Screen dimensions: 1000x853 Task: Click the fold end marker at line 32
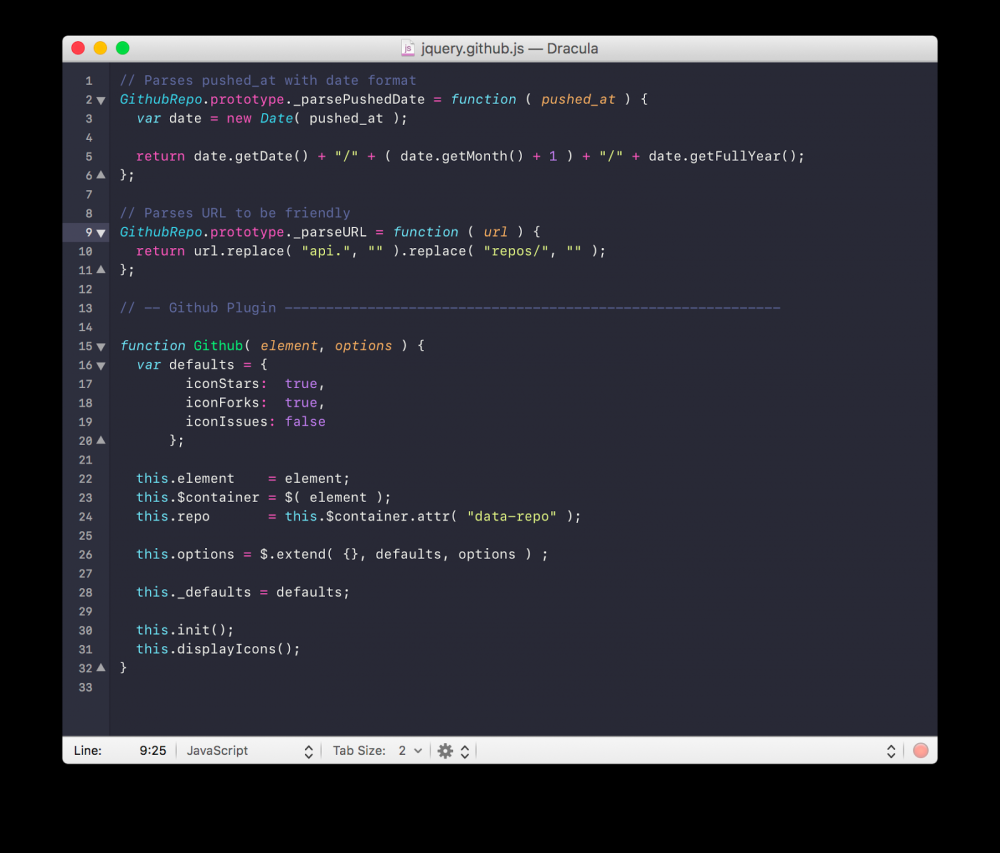(101, 667)
